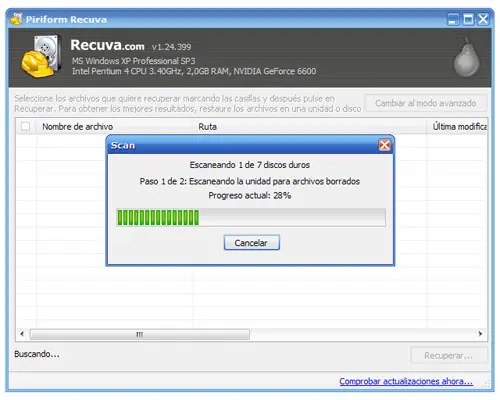Click Cambiar al modo avanzado button

tap(425, 103)
